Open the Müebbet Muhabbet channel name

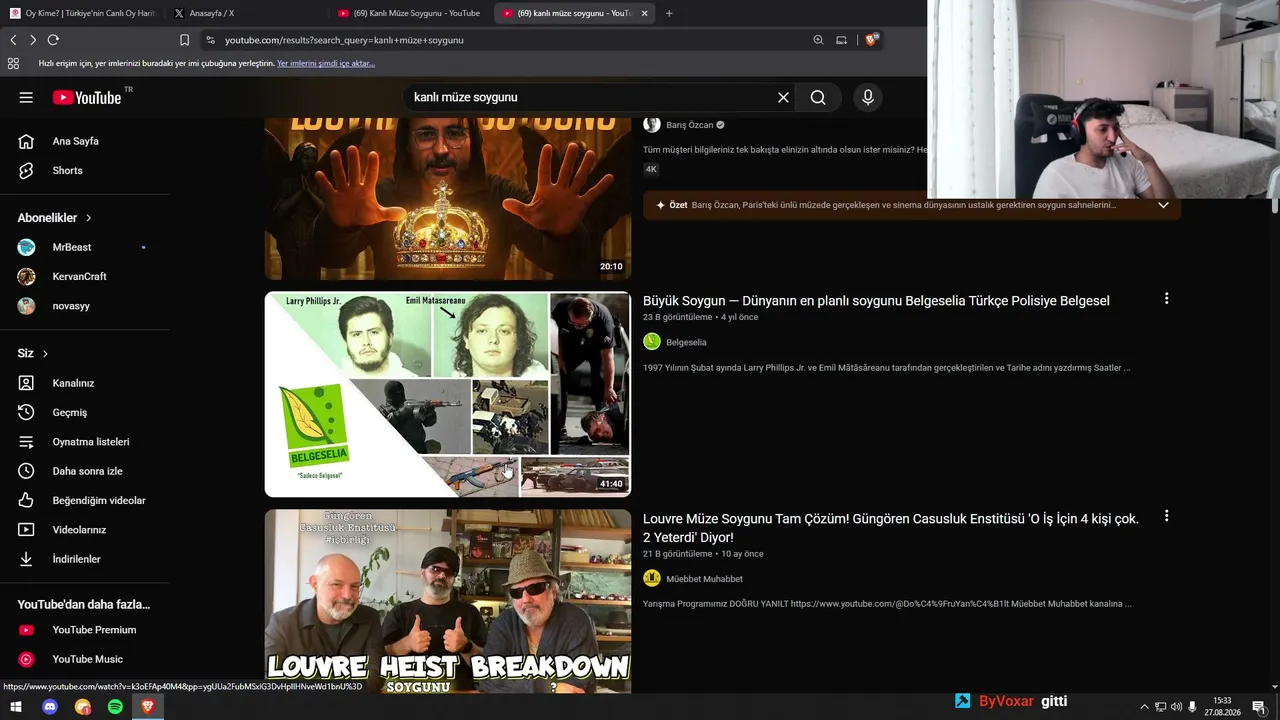click(704, 579)
